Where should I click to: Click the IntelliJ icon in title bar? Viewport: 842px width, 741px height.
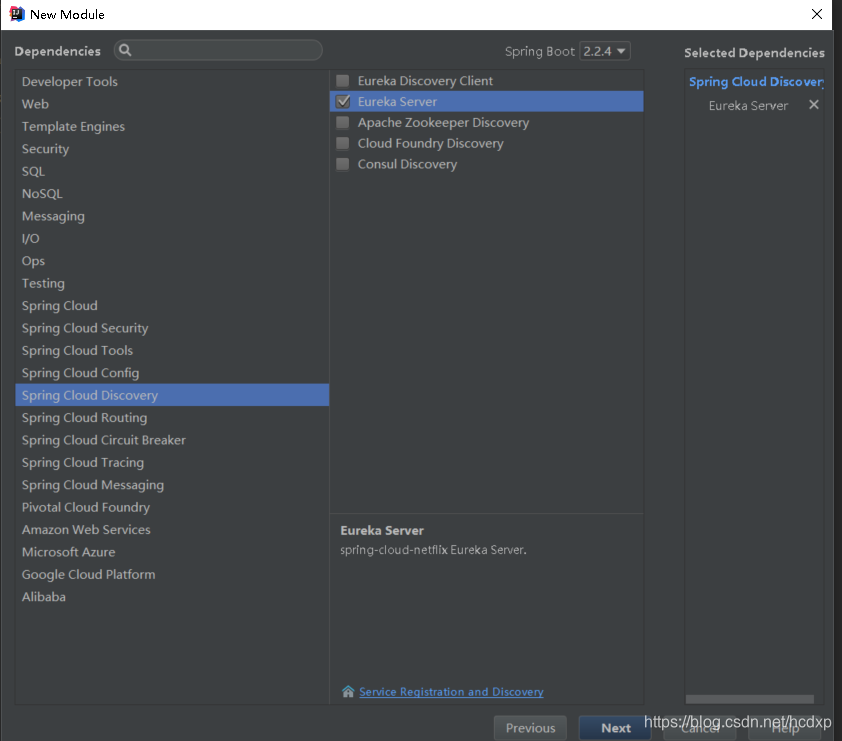(17, 14)
